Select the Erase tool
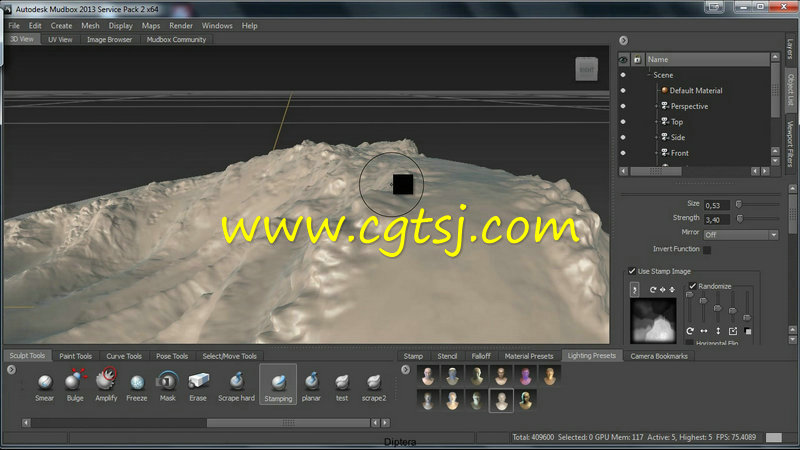Image resolution: width=800 pixels, height=450 pixels. pos(198,387)
